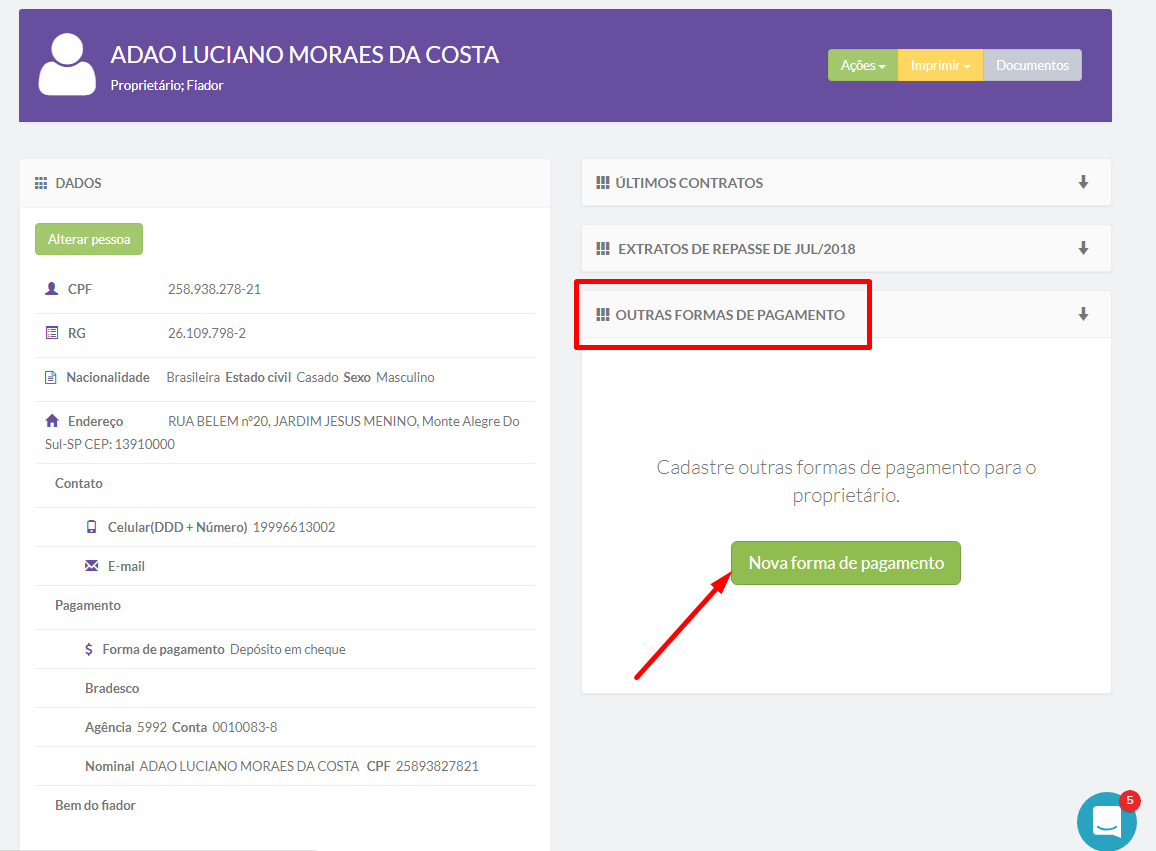Click the grid icon beside DADOS
This screenshot has height=851, width=1156.
(41, 184)
